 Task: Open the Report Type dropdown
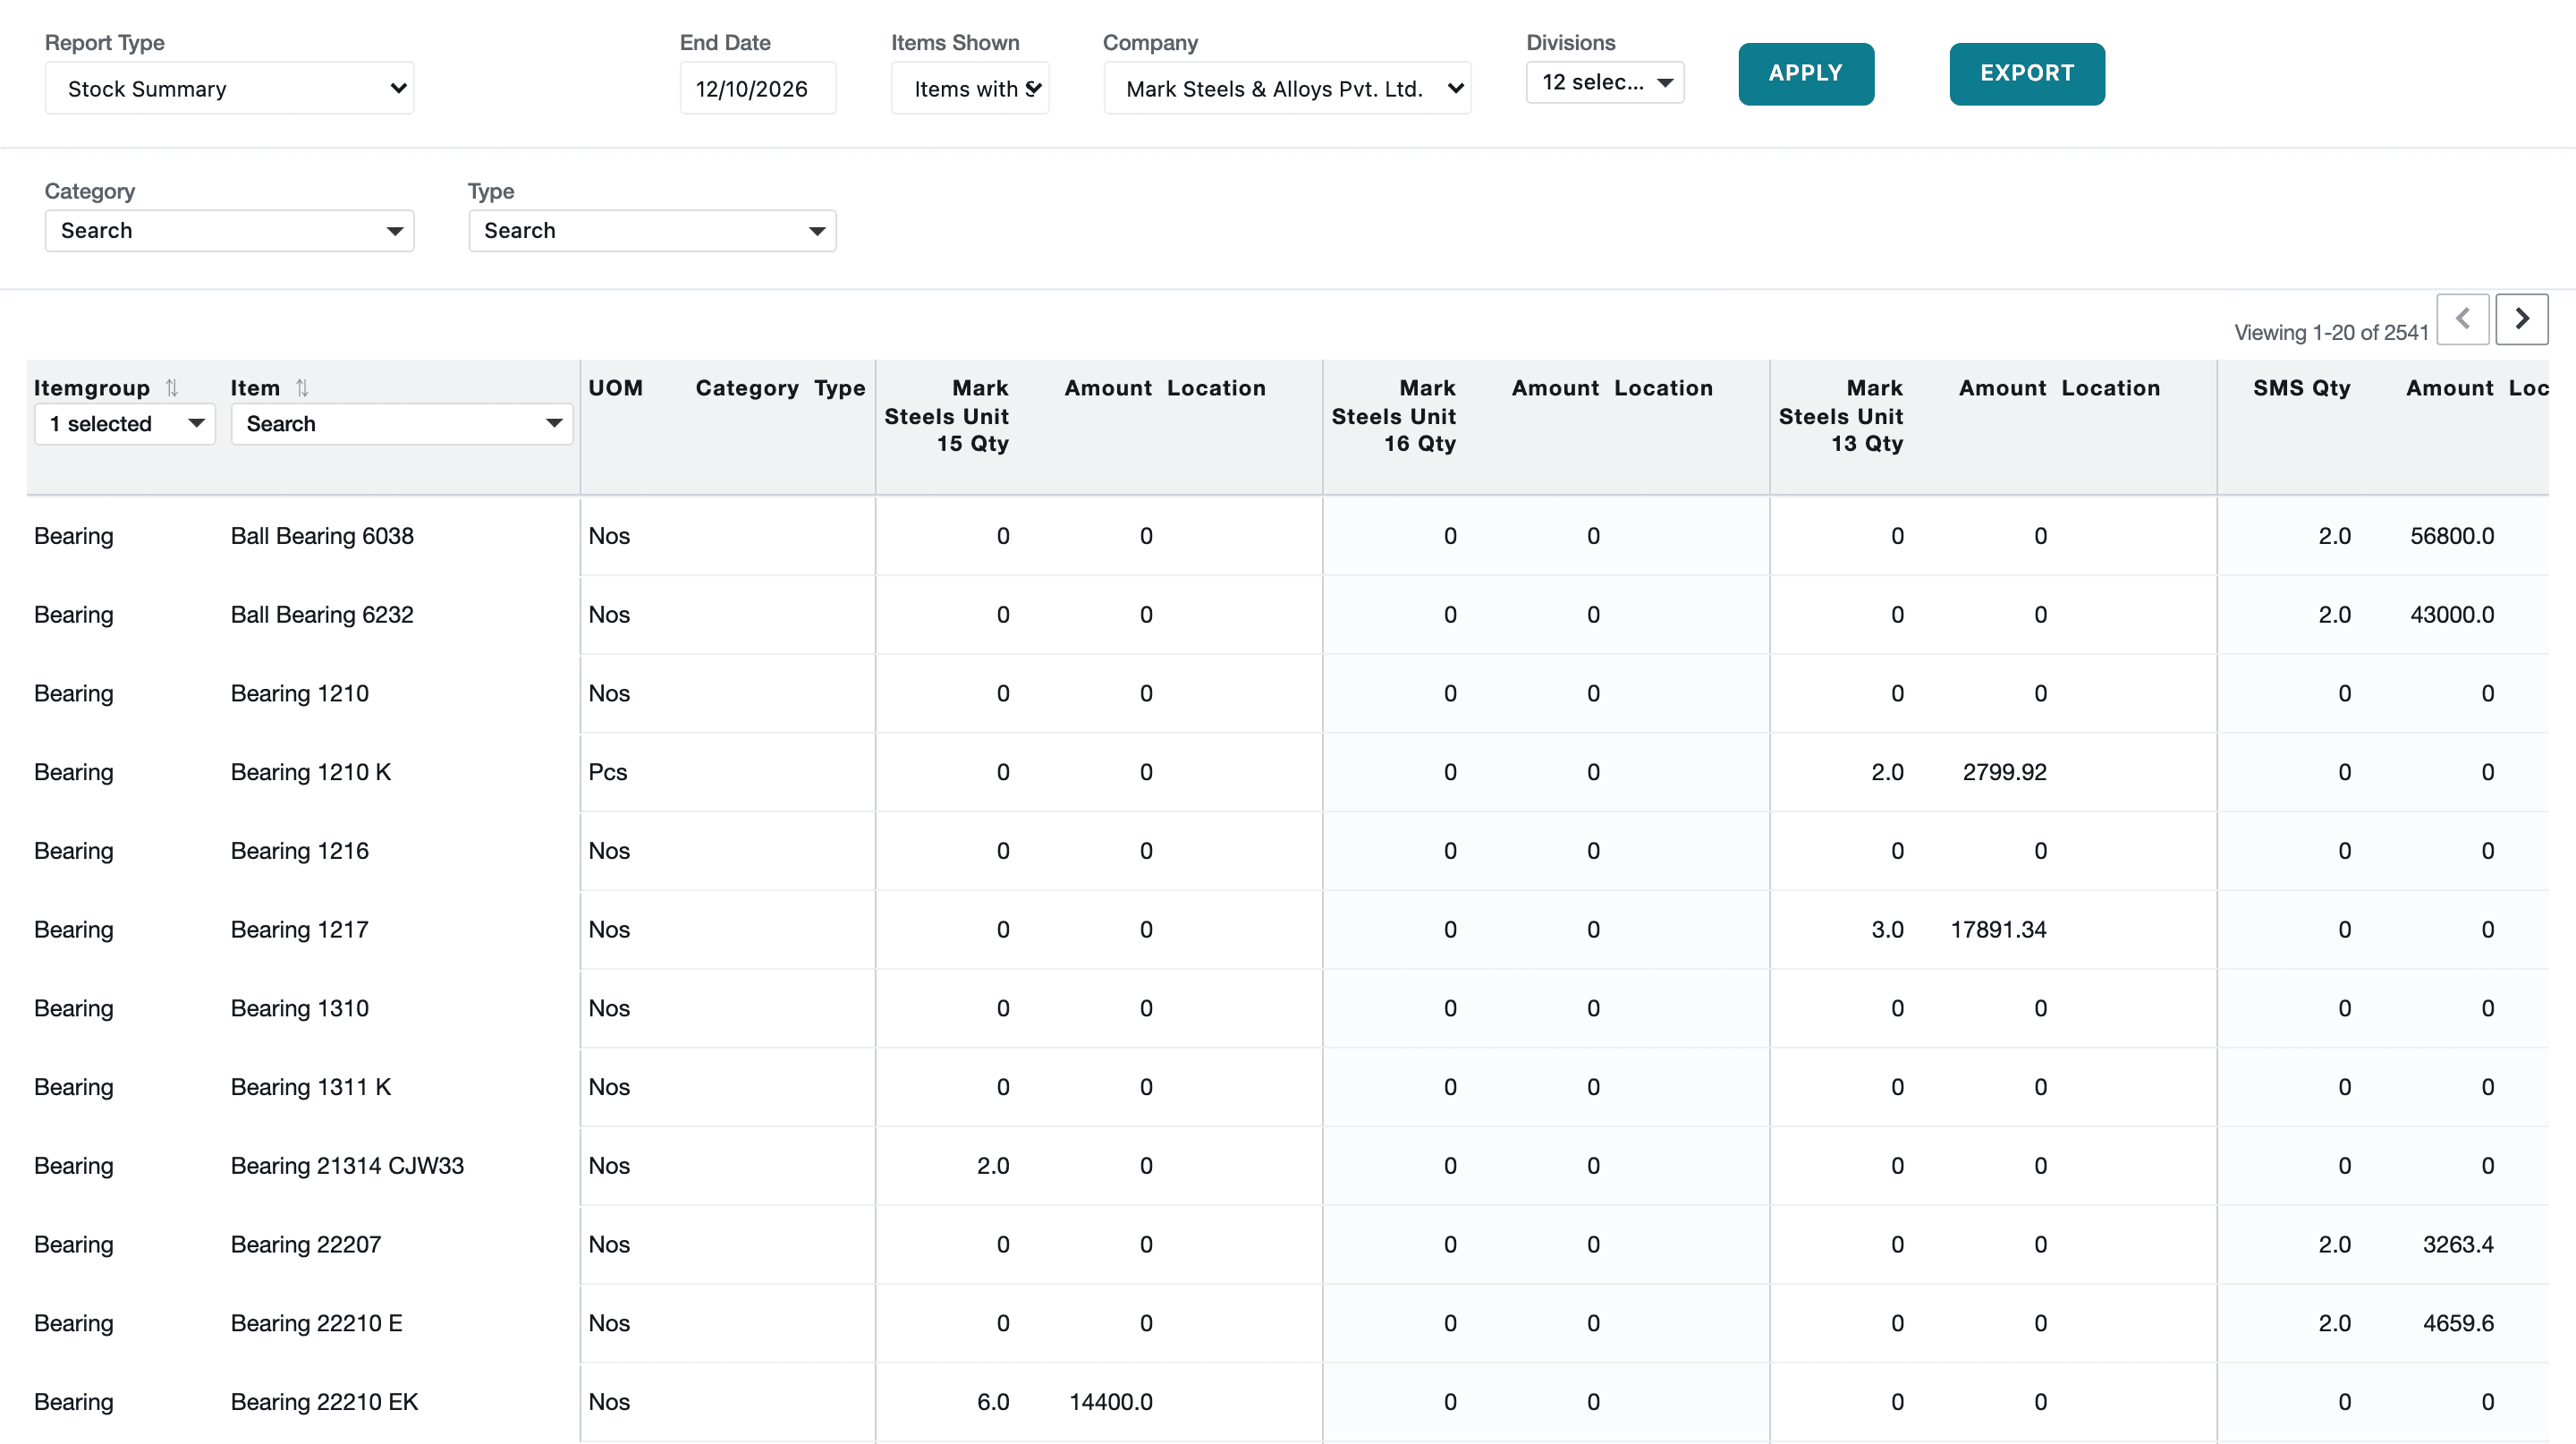coord(229,88)
